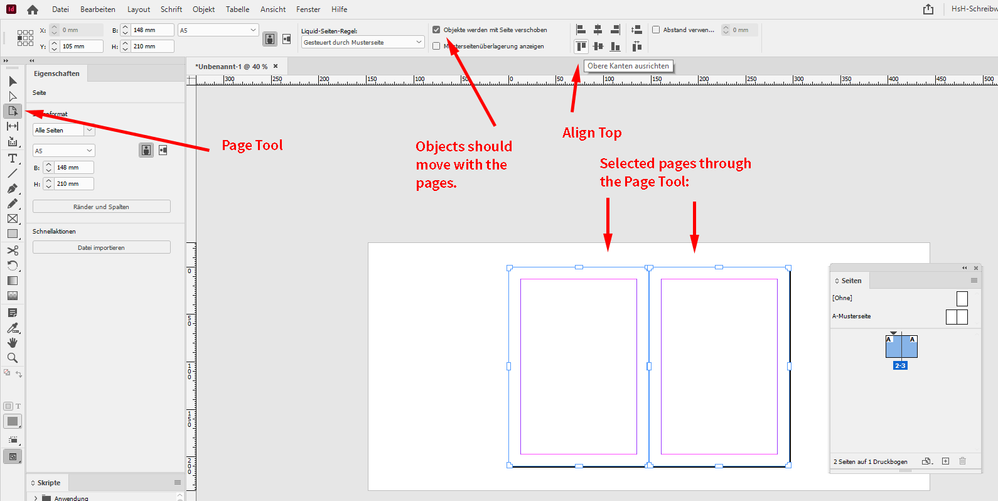998x501 pixels.
Task: Select the Pencil tool
Action: (x=12, y=204)
